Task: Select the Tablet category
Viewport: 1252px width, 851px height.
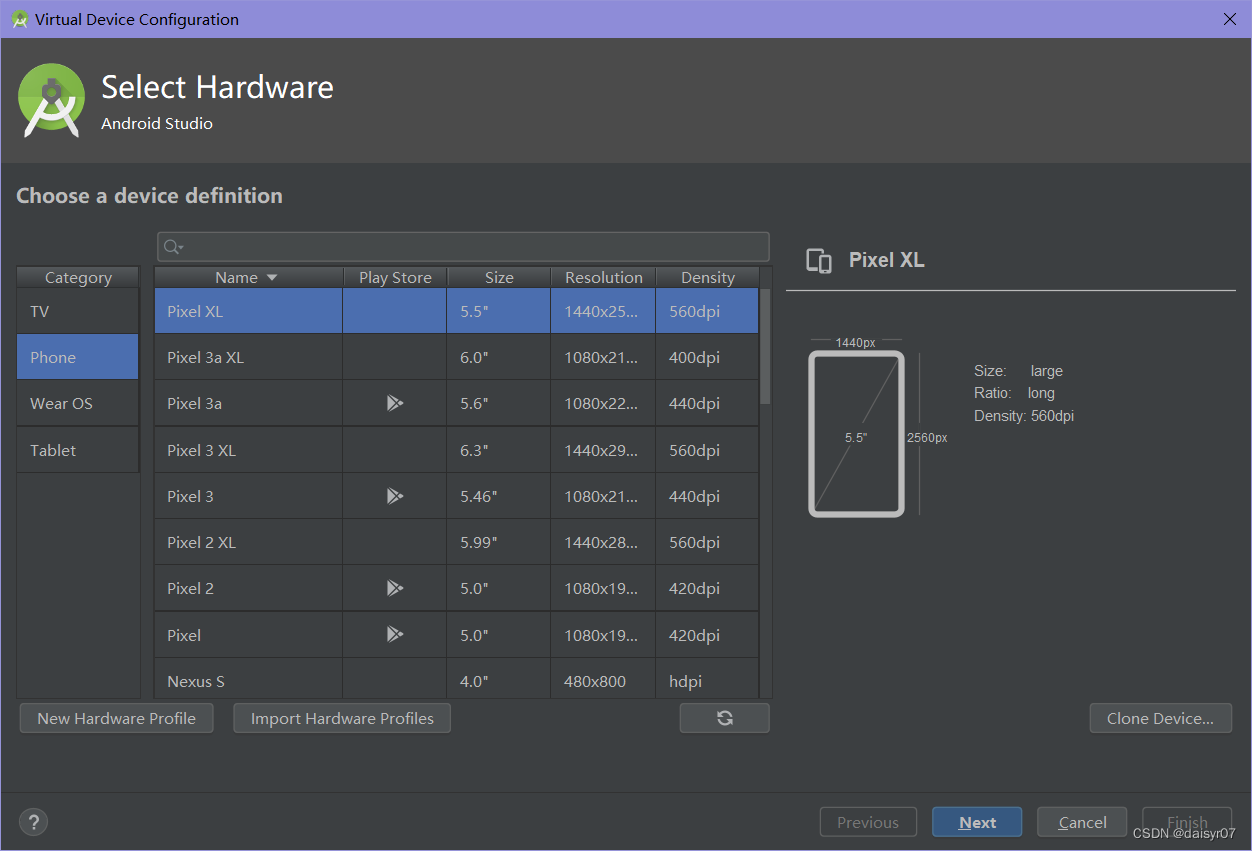Action: [78, 450]
